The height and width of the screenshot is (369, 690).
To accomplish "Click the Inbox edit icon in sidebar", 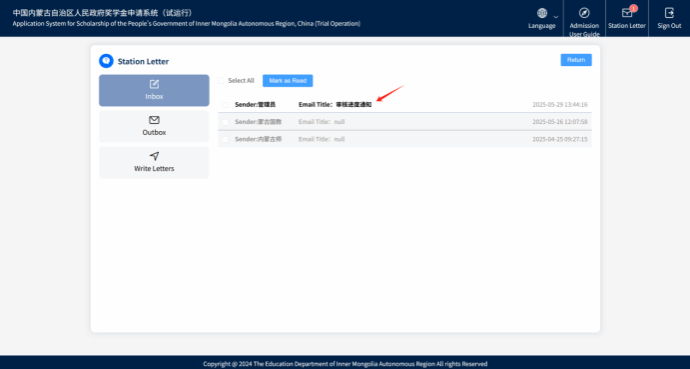I will (154, 84).
